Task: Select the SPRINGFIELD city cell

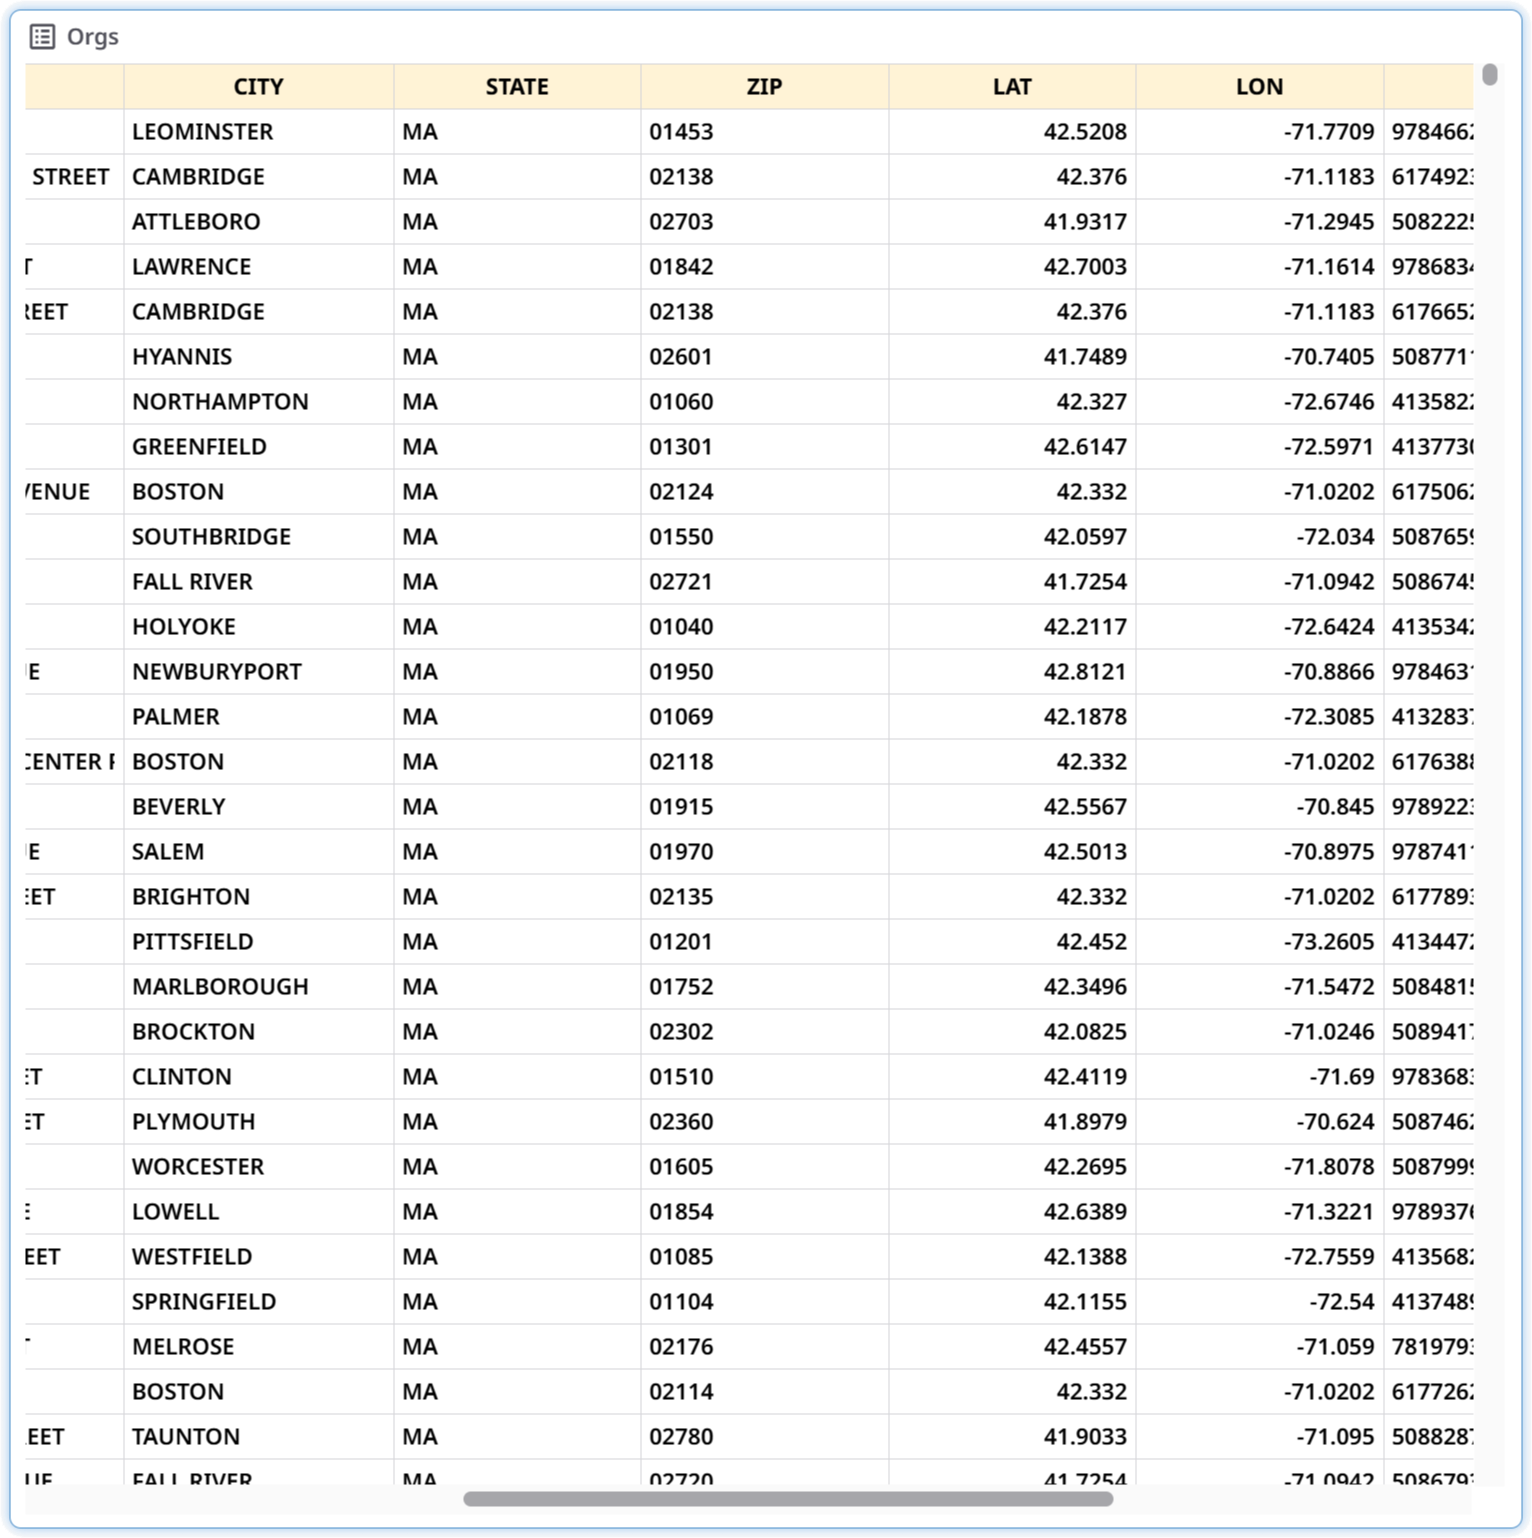Action: click(259, 1302)
